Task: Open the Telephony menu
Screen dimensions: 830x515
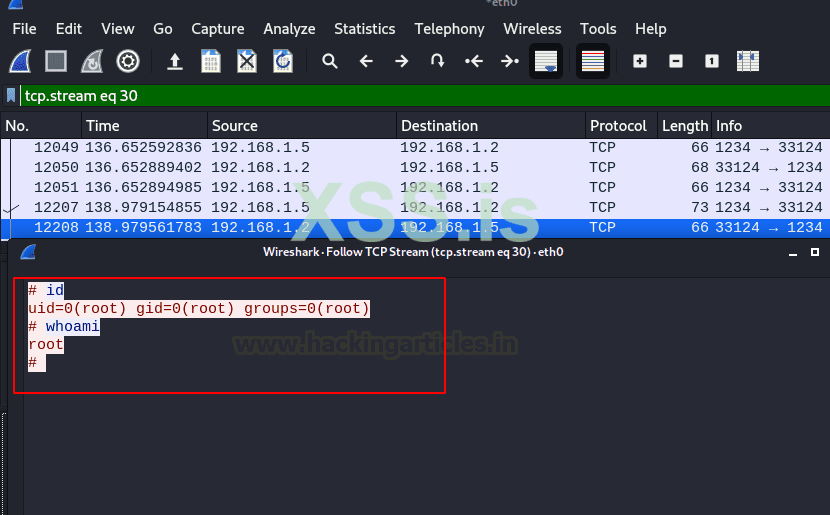Action: (x=449, y=29)
